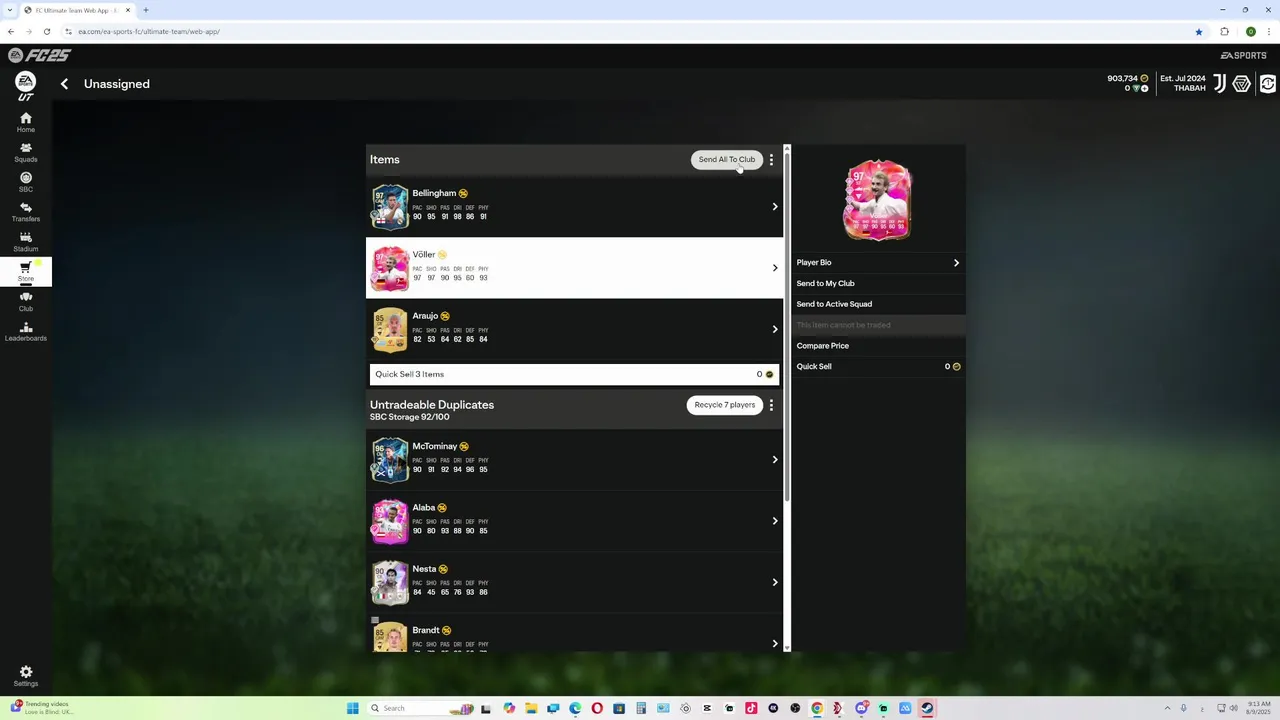Click Quick Sell 3 Items bar
The width and height of the screenshot is (1280, 720).
(574, 374)
